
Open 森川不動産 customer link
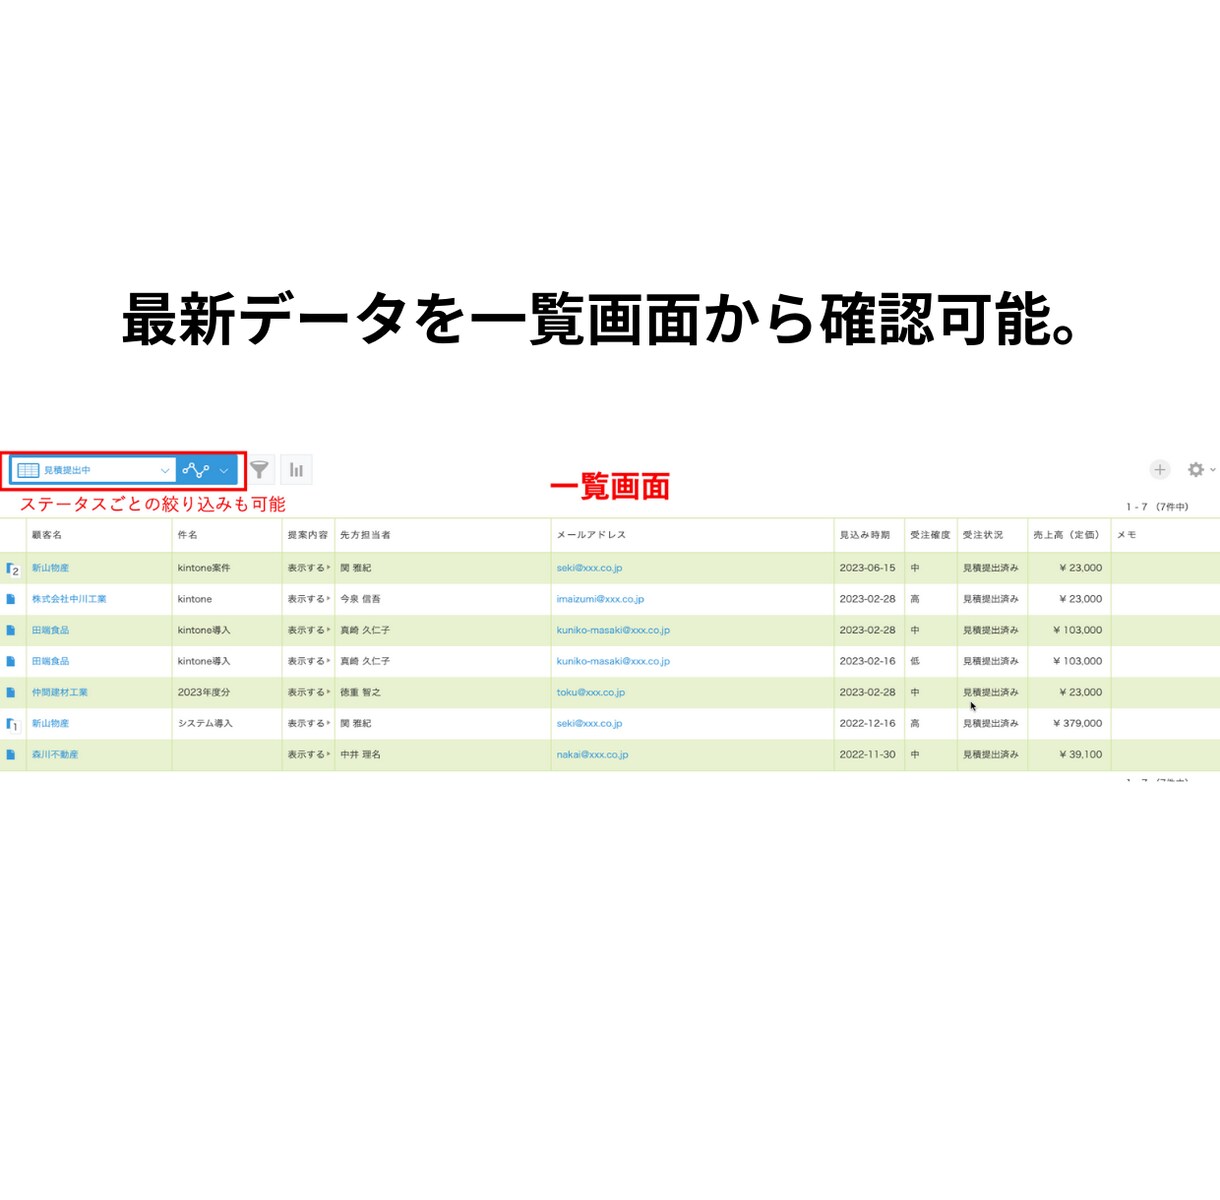(55, 755)
